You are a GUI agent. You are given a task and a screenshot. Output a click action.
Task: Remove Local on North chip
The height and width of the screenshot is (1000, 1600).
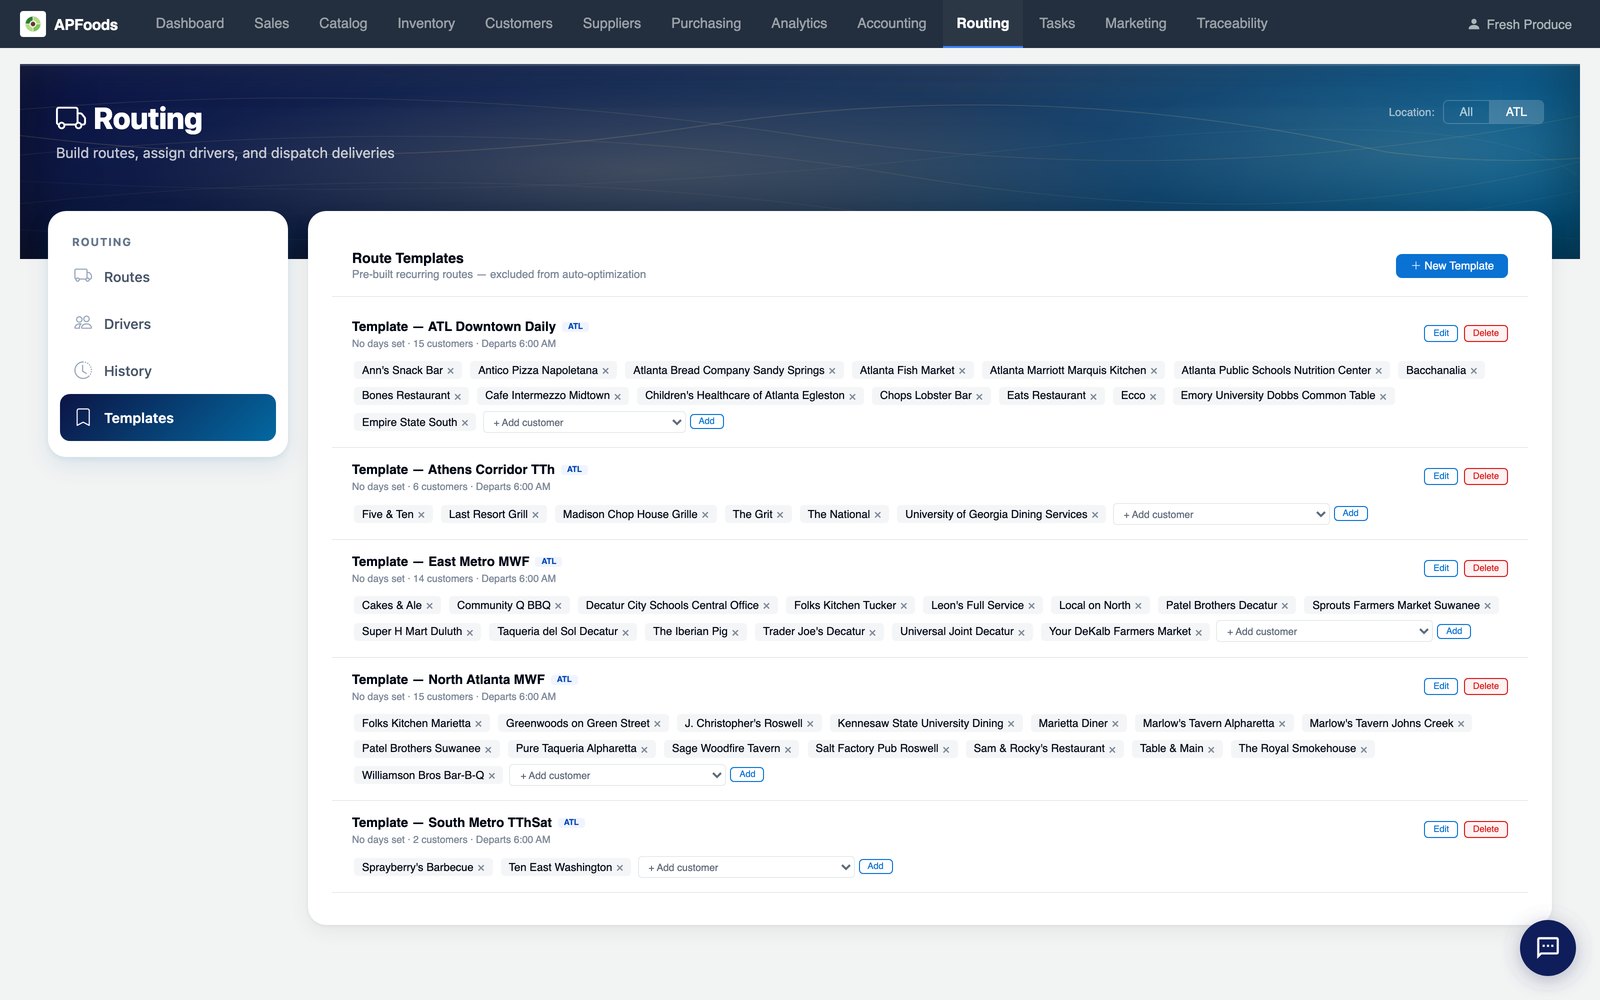tap(1138, 606)
